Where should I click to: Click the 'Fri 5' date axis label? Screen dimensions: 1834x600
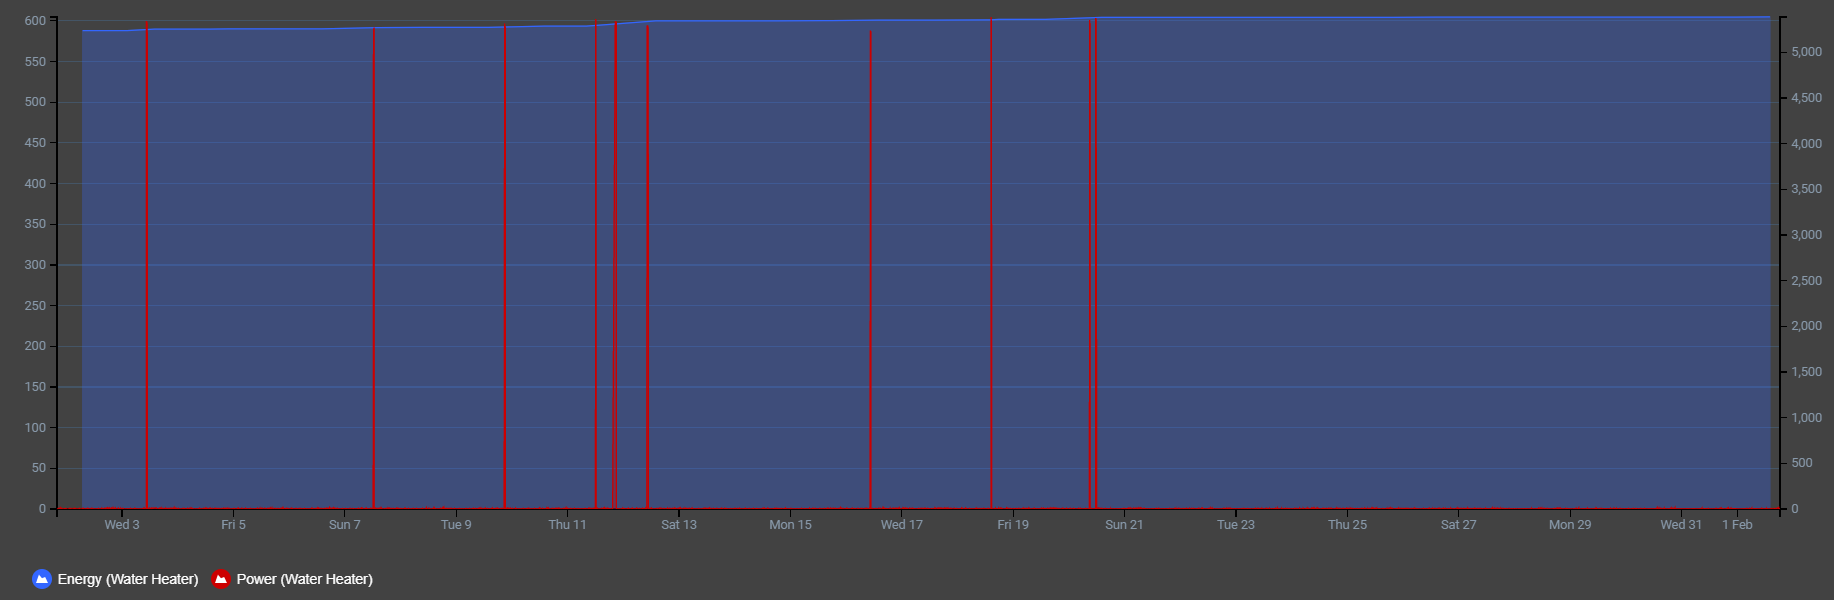click(233, 525)
